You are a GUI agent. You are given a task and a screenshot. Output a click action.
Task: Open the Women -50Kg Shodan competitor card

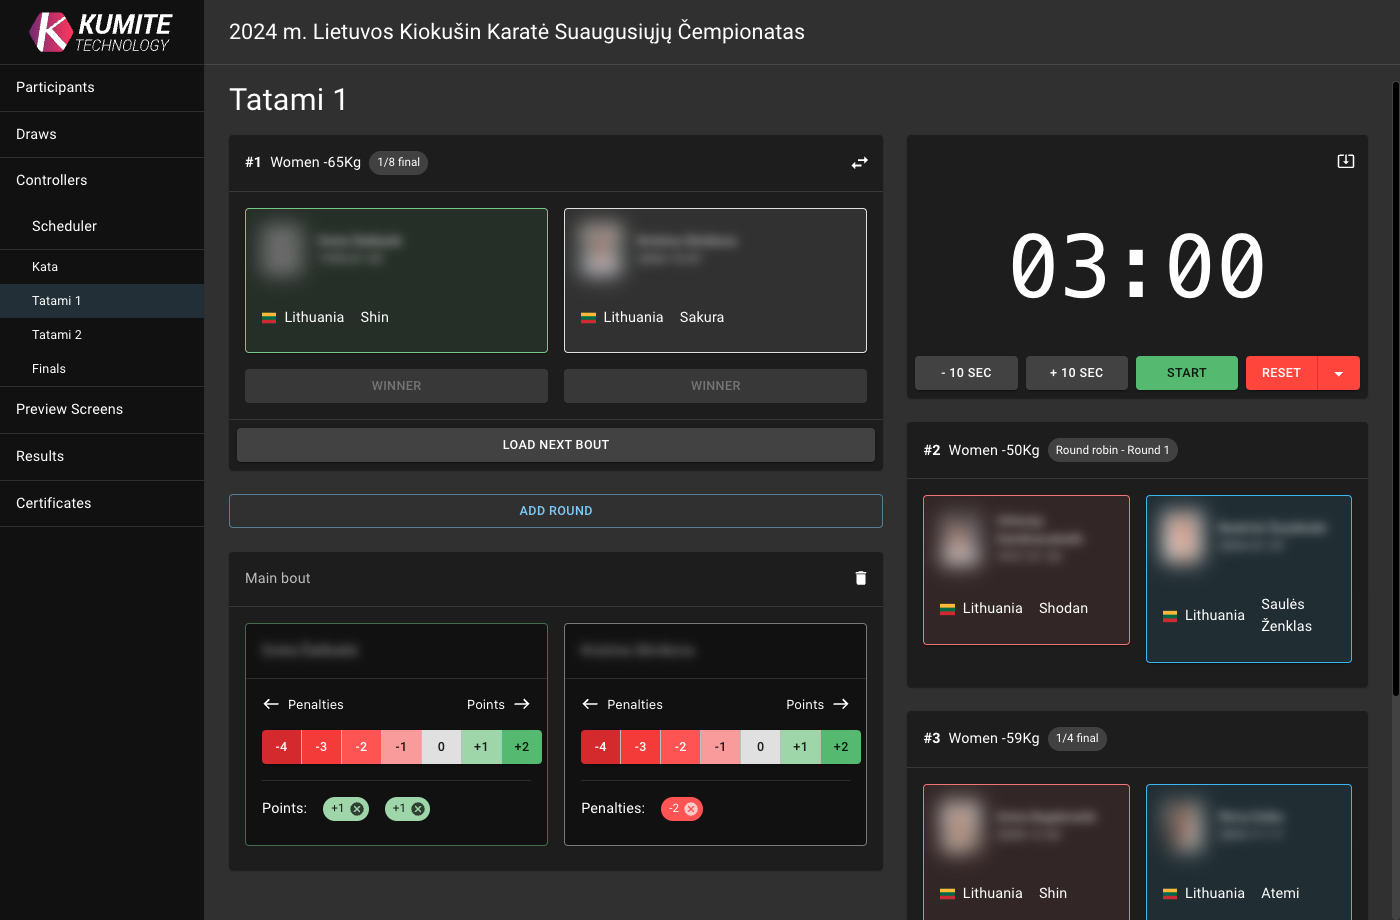(x=1026, y=570)
